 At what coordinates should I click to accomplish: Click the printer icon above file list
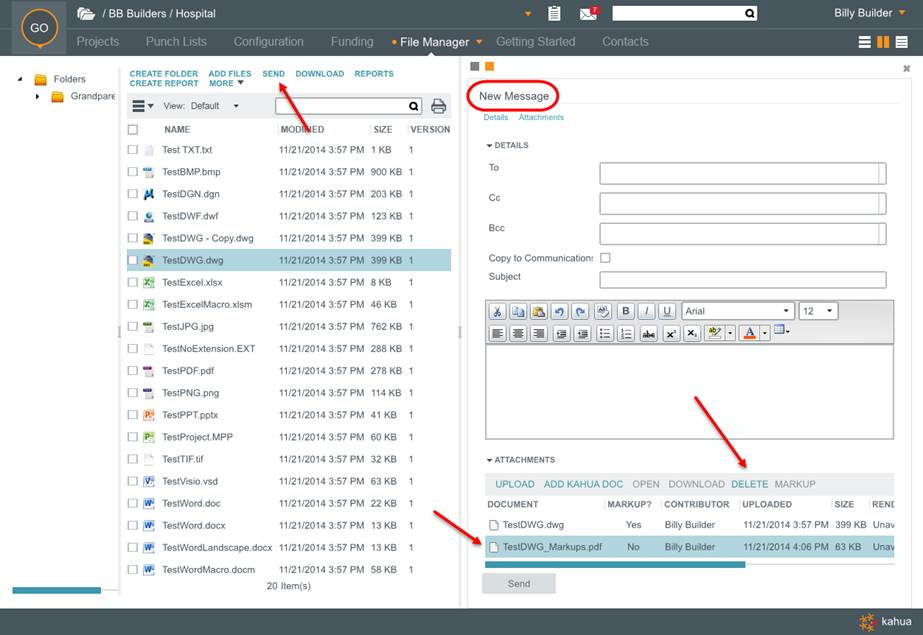(438, 106)
